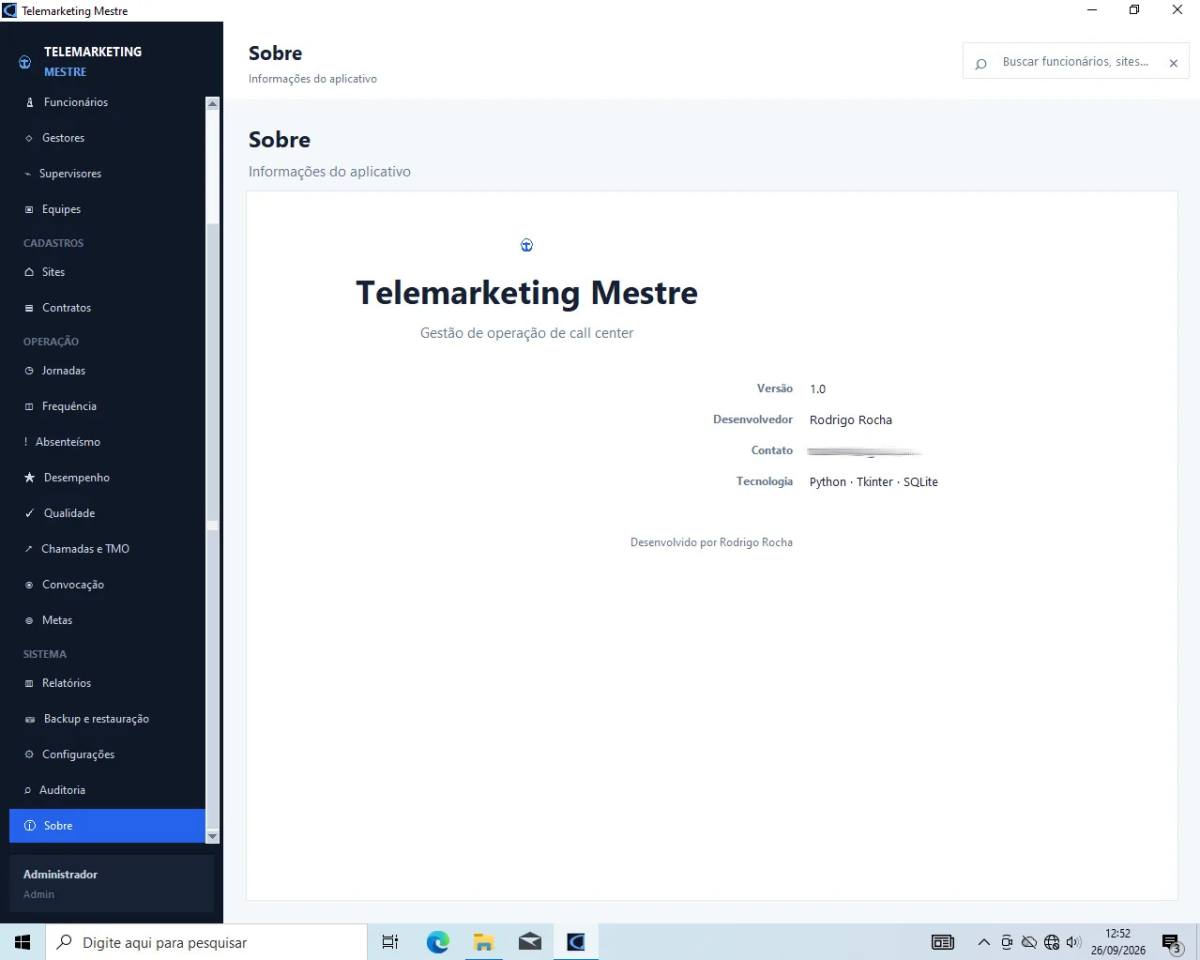Select the highlighted Sobre label

point(58,826)
